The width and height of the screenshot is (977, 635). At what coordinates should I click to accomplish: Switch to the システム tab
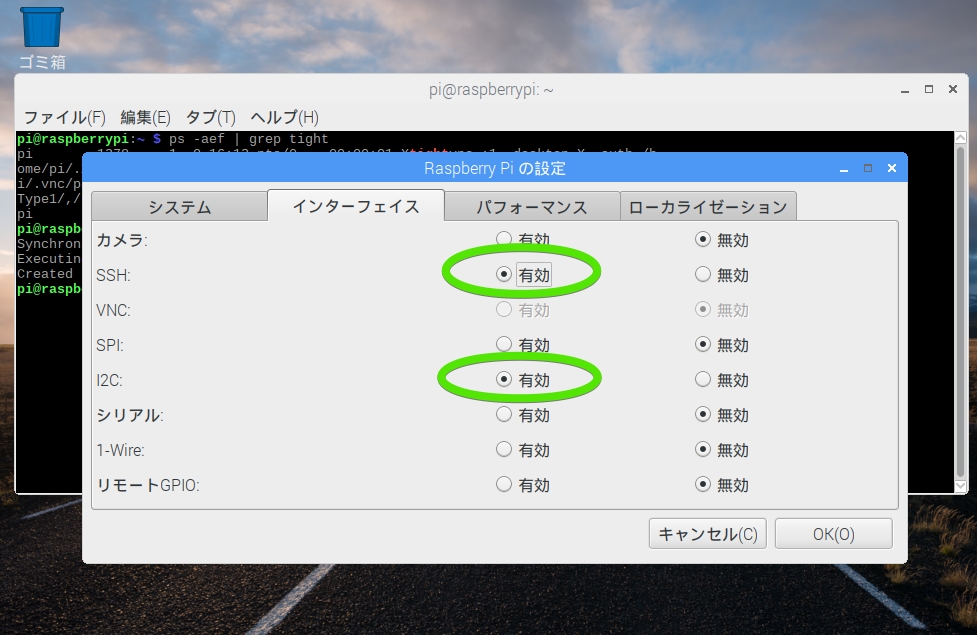tap(179, 207)
